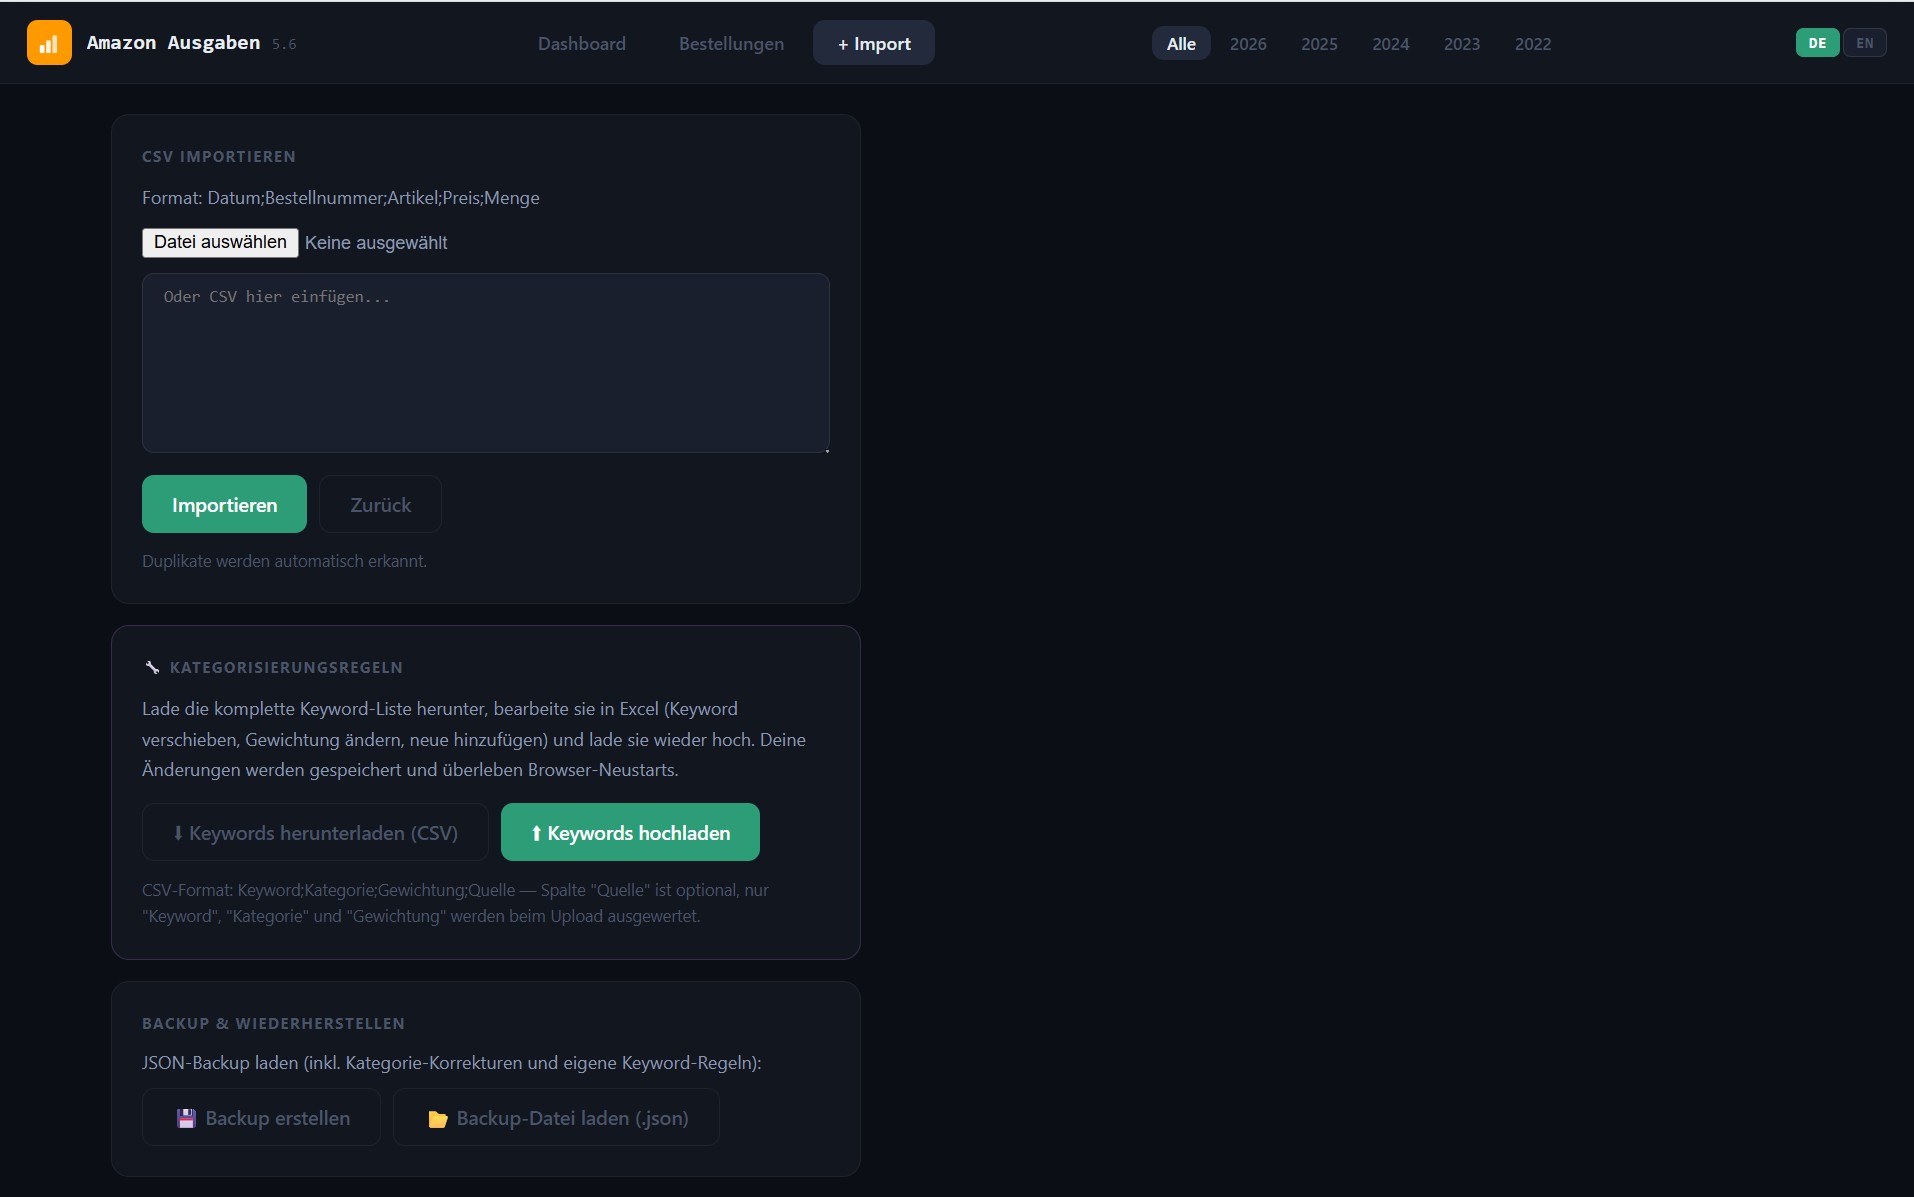Load a backup via Backup-Datei laden (.json)
Viewport: 1914px width, 1197px height.
(x=556, y=1117)
